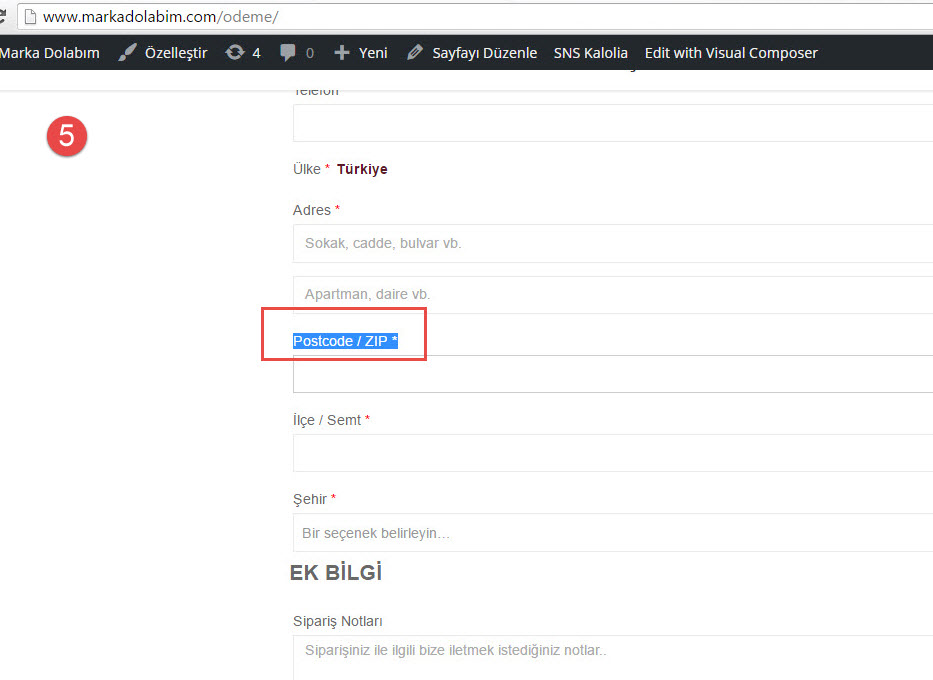Click the page icon in the address bar
Image resolution: width=933 pixels, height=680 pixels.
pyautogui.click(x=30, y=17)
